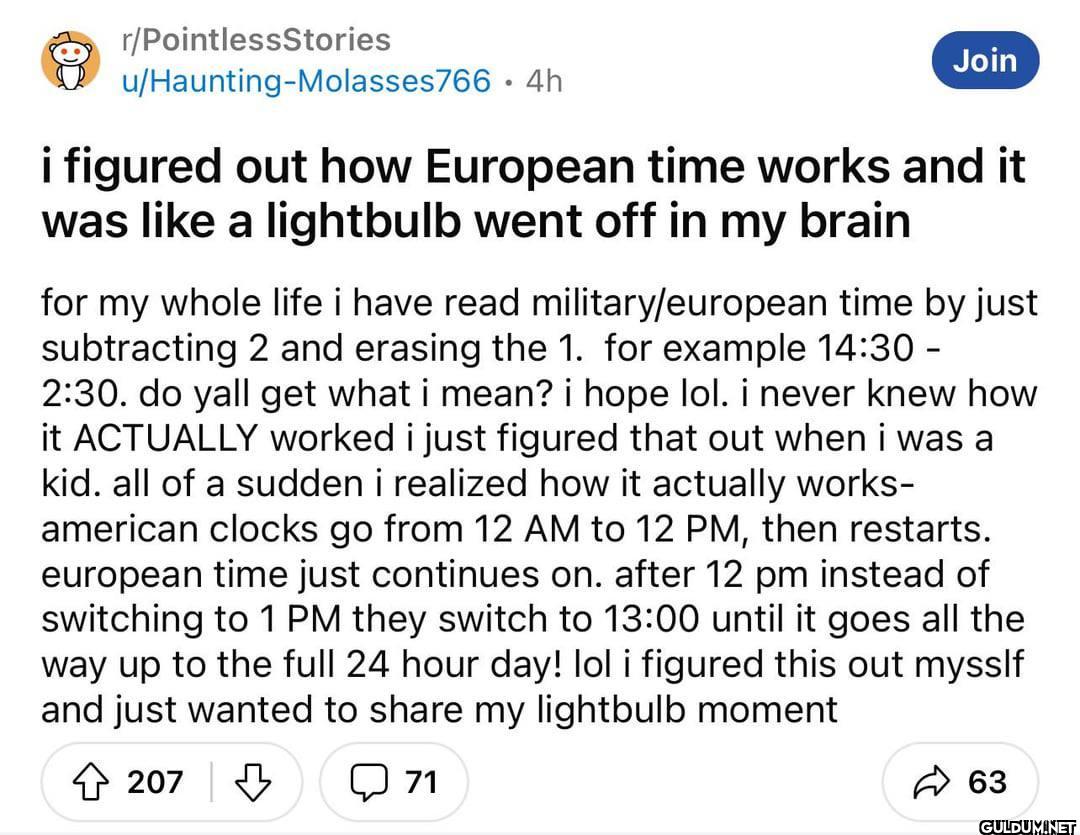Open the 71 comments count
This screenshot has width=1080, height=835.
[x=422, y=781]
